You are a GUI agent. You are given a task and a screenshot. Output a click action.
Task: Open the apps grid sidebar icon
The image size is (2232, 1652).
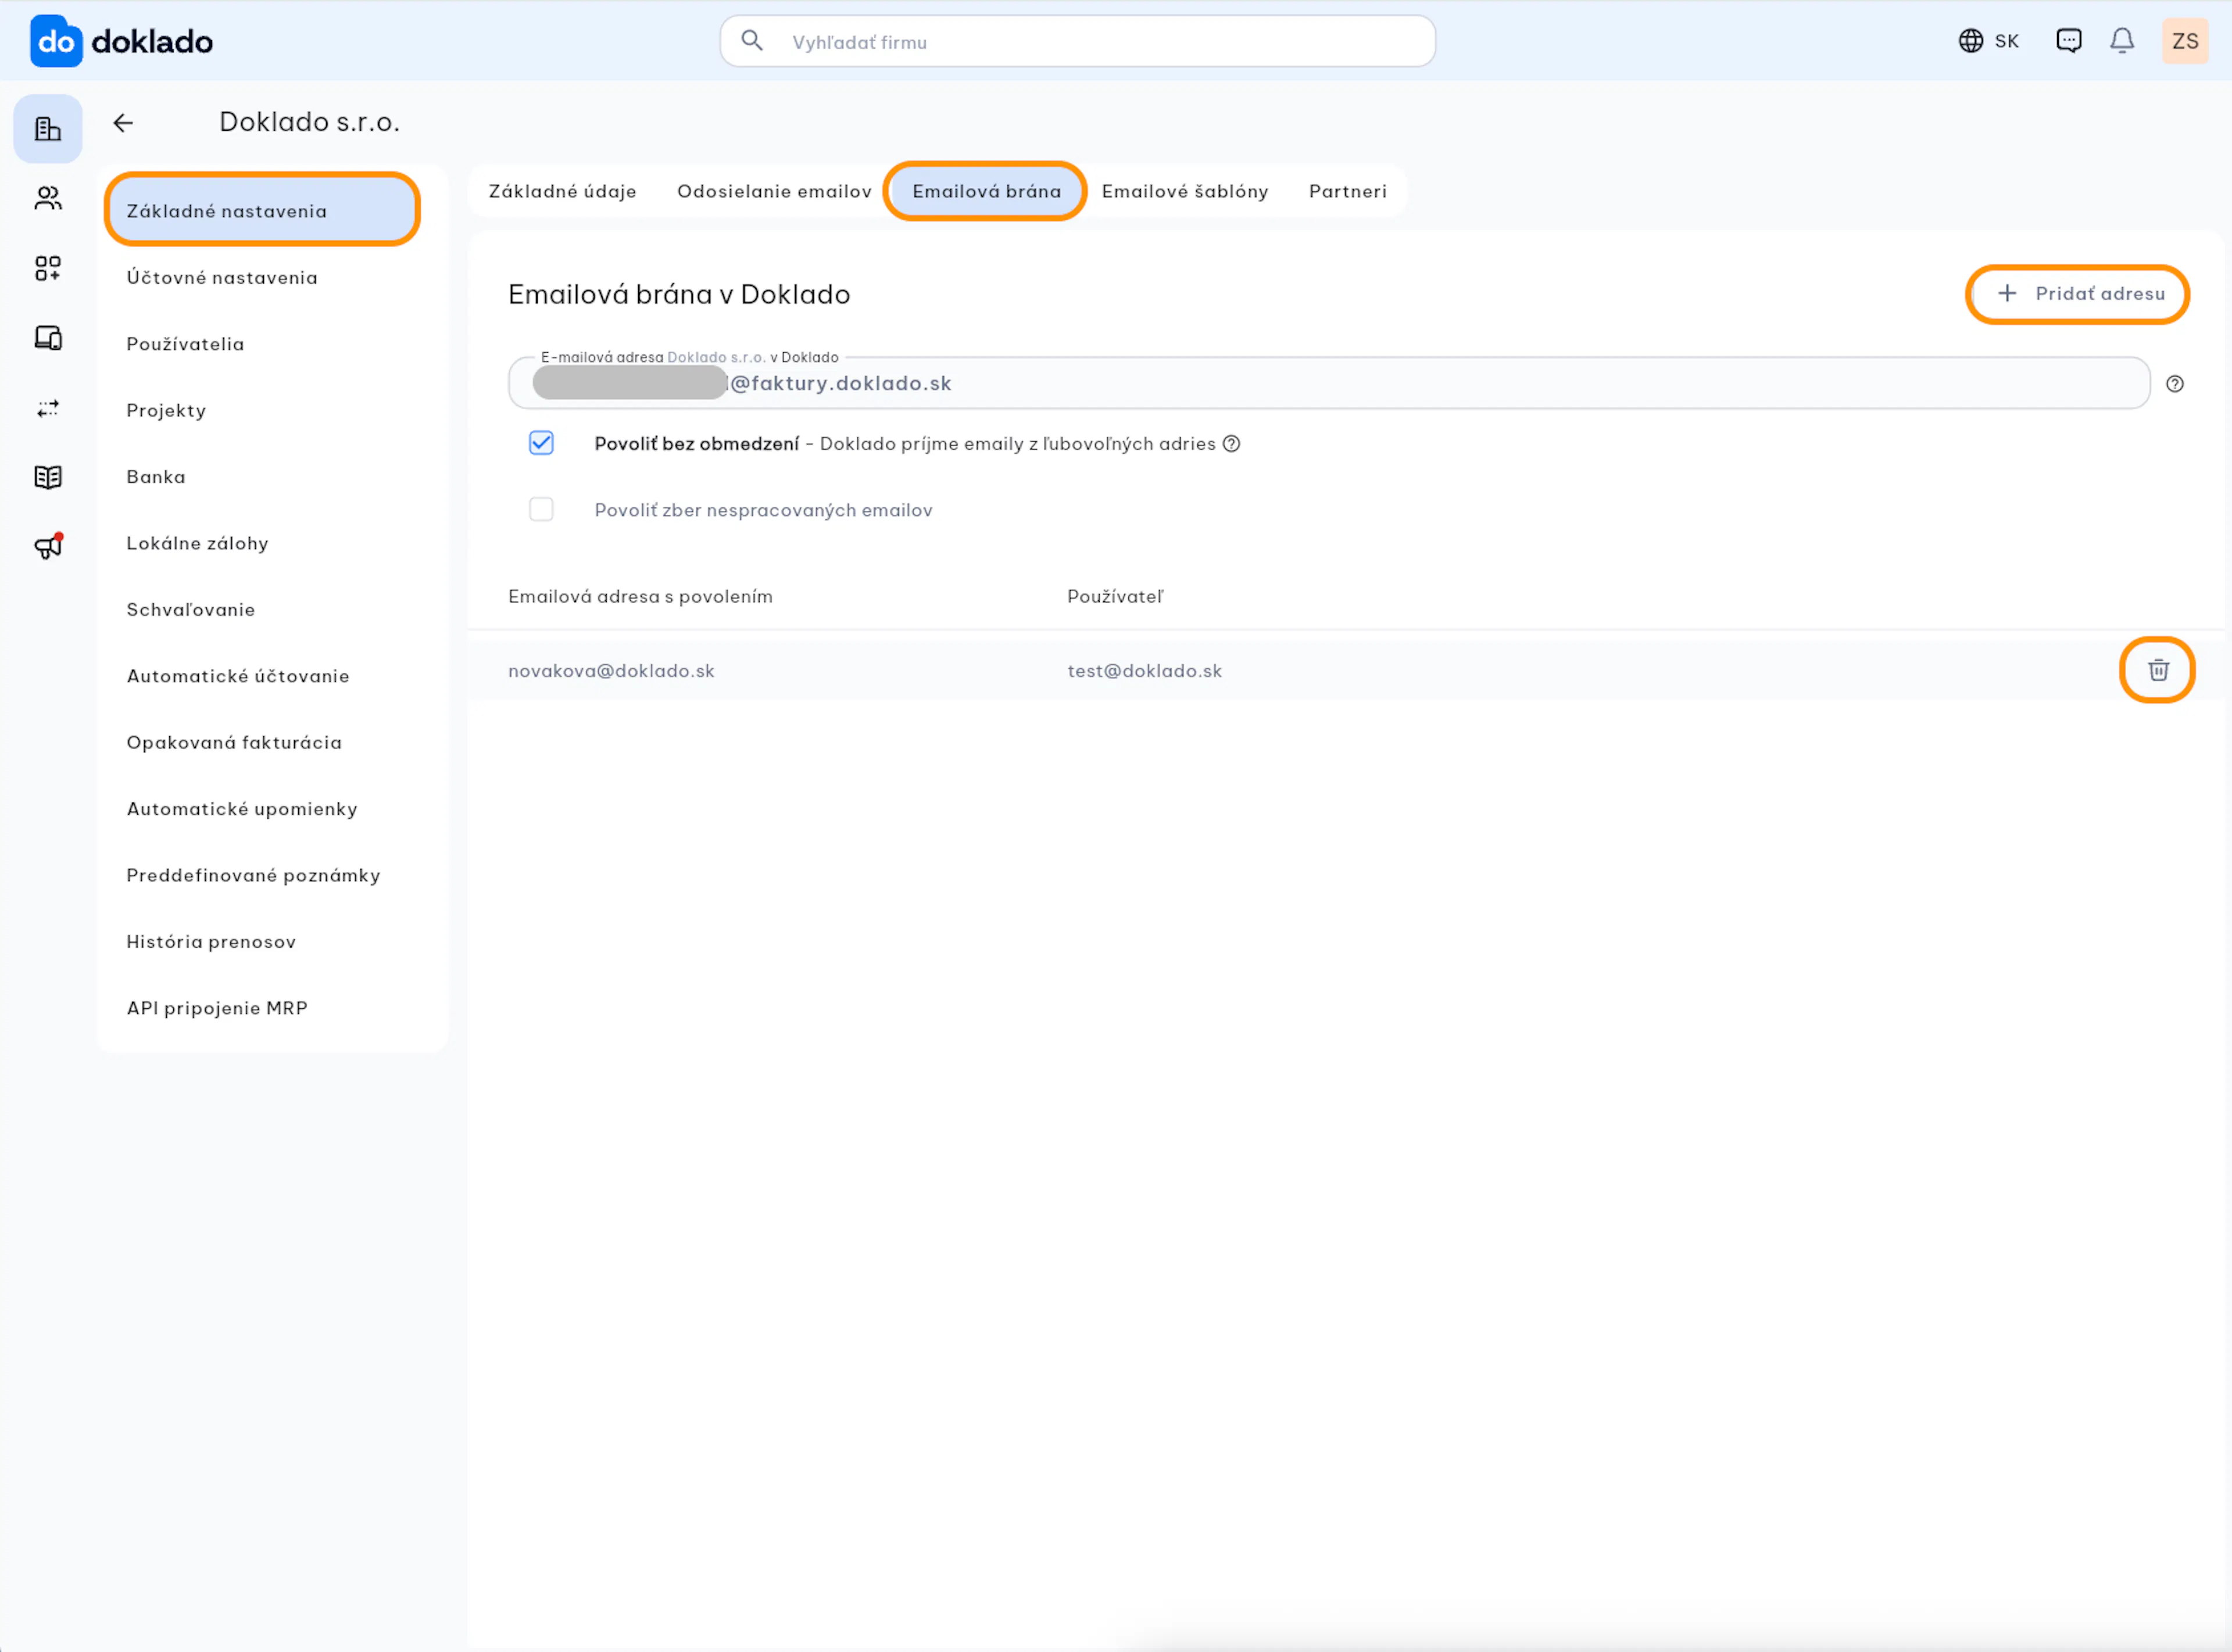pos(48,268)
